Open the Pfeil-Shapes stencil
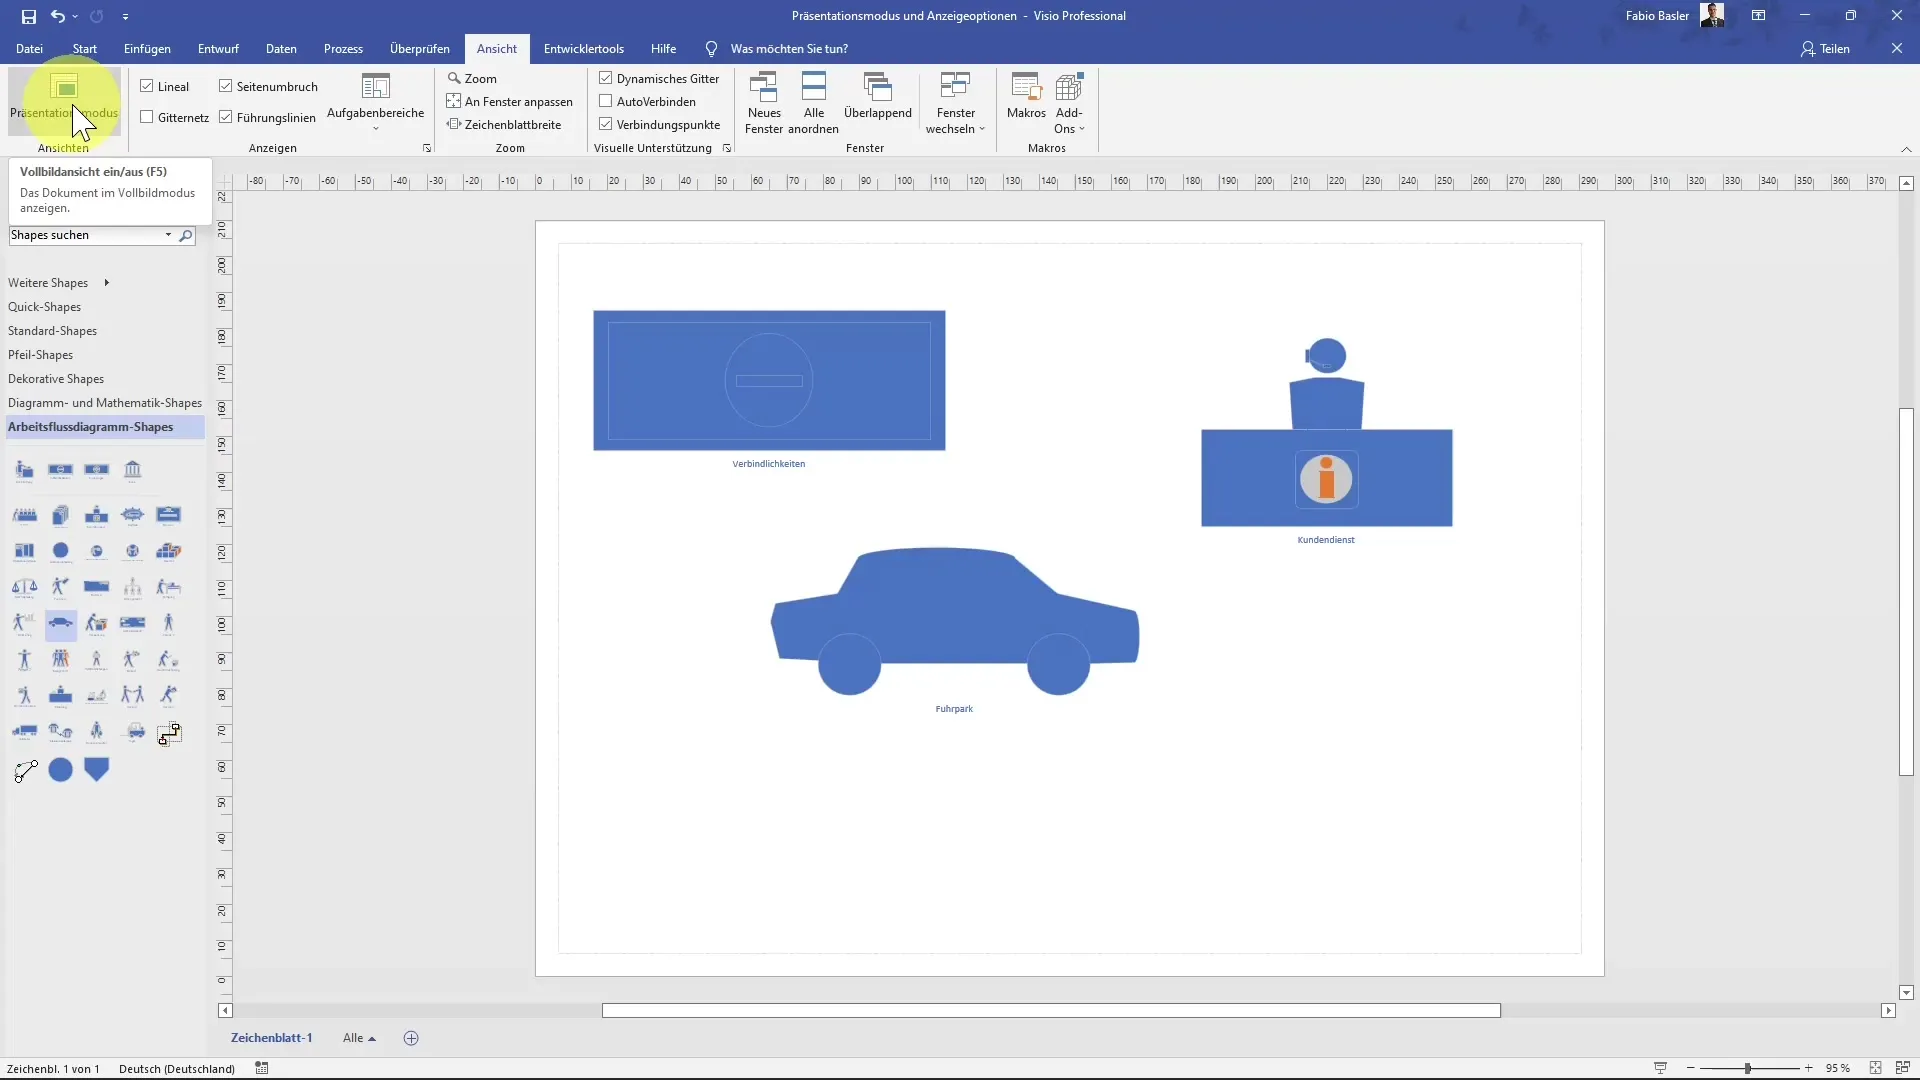Image resolution: width=1920 pixels, height=1080 pixels. tap(40, 355)
